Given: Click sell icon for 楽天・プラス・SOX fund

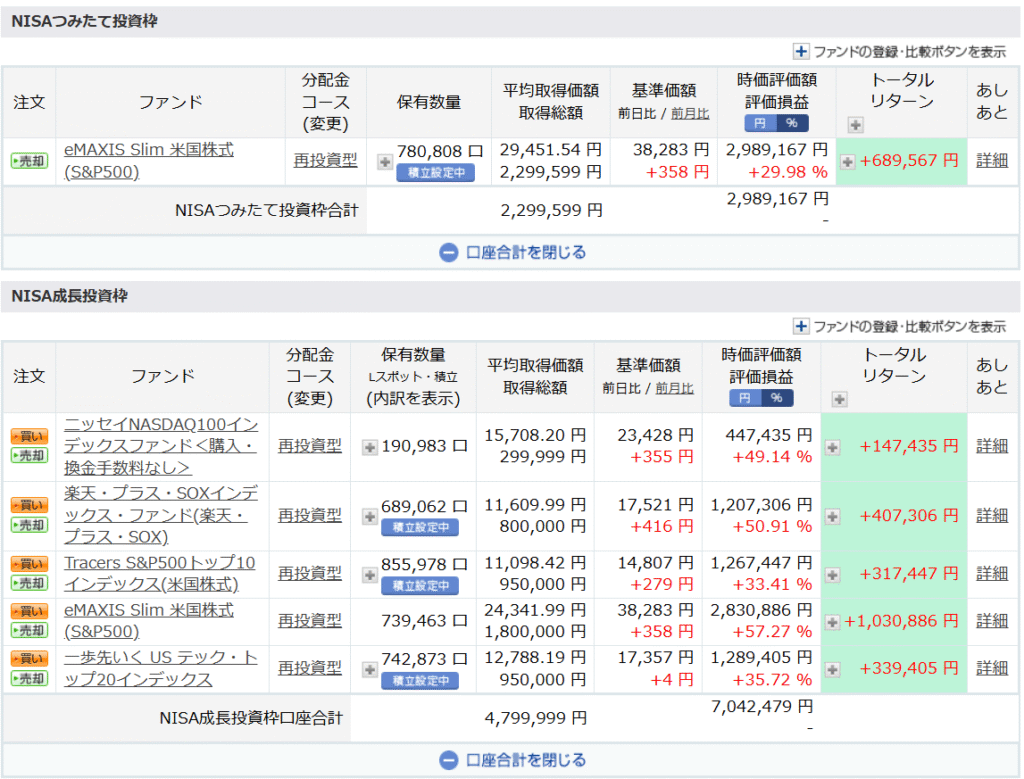Looking at the screenshot, I should (29, 525).
